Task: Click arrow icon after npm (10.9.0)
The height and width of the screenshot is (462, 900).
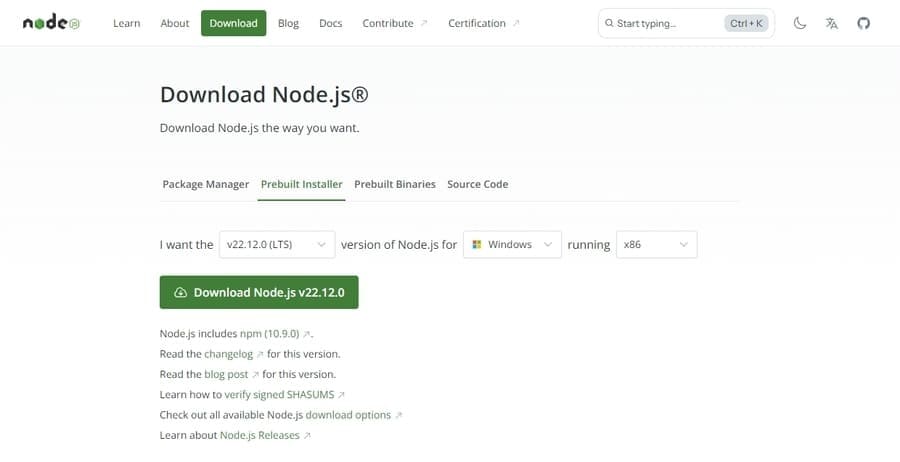Action: (307, 334)
